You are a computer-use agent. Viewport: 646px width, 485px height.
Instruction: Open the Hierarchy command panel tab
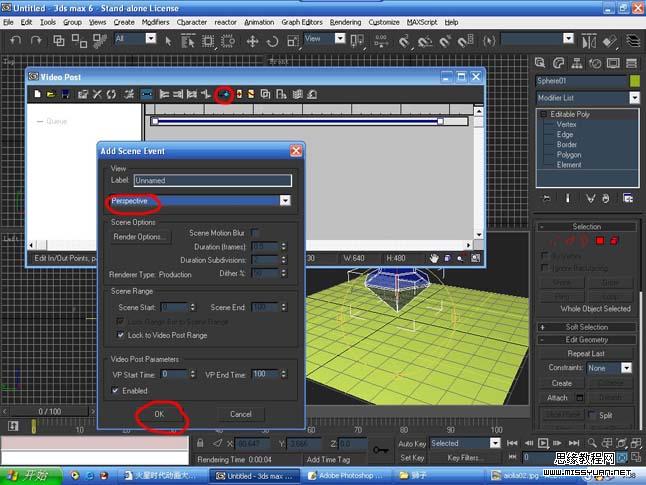pos(577,63)
